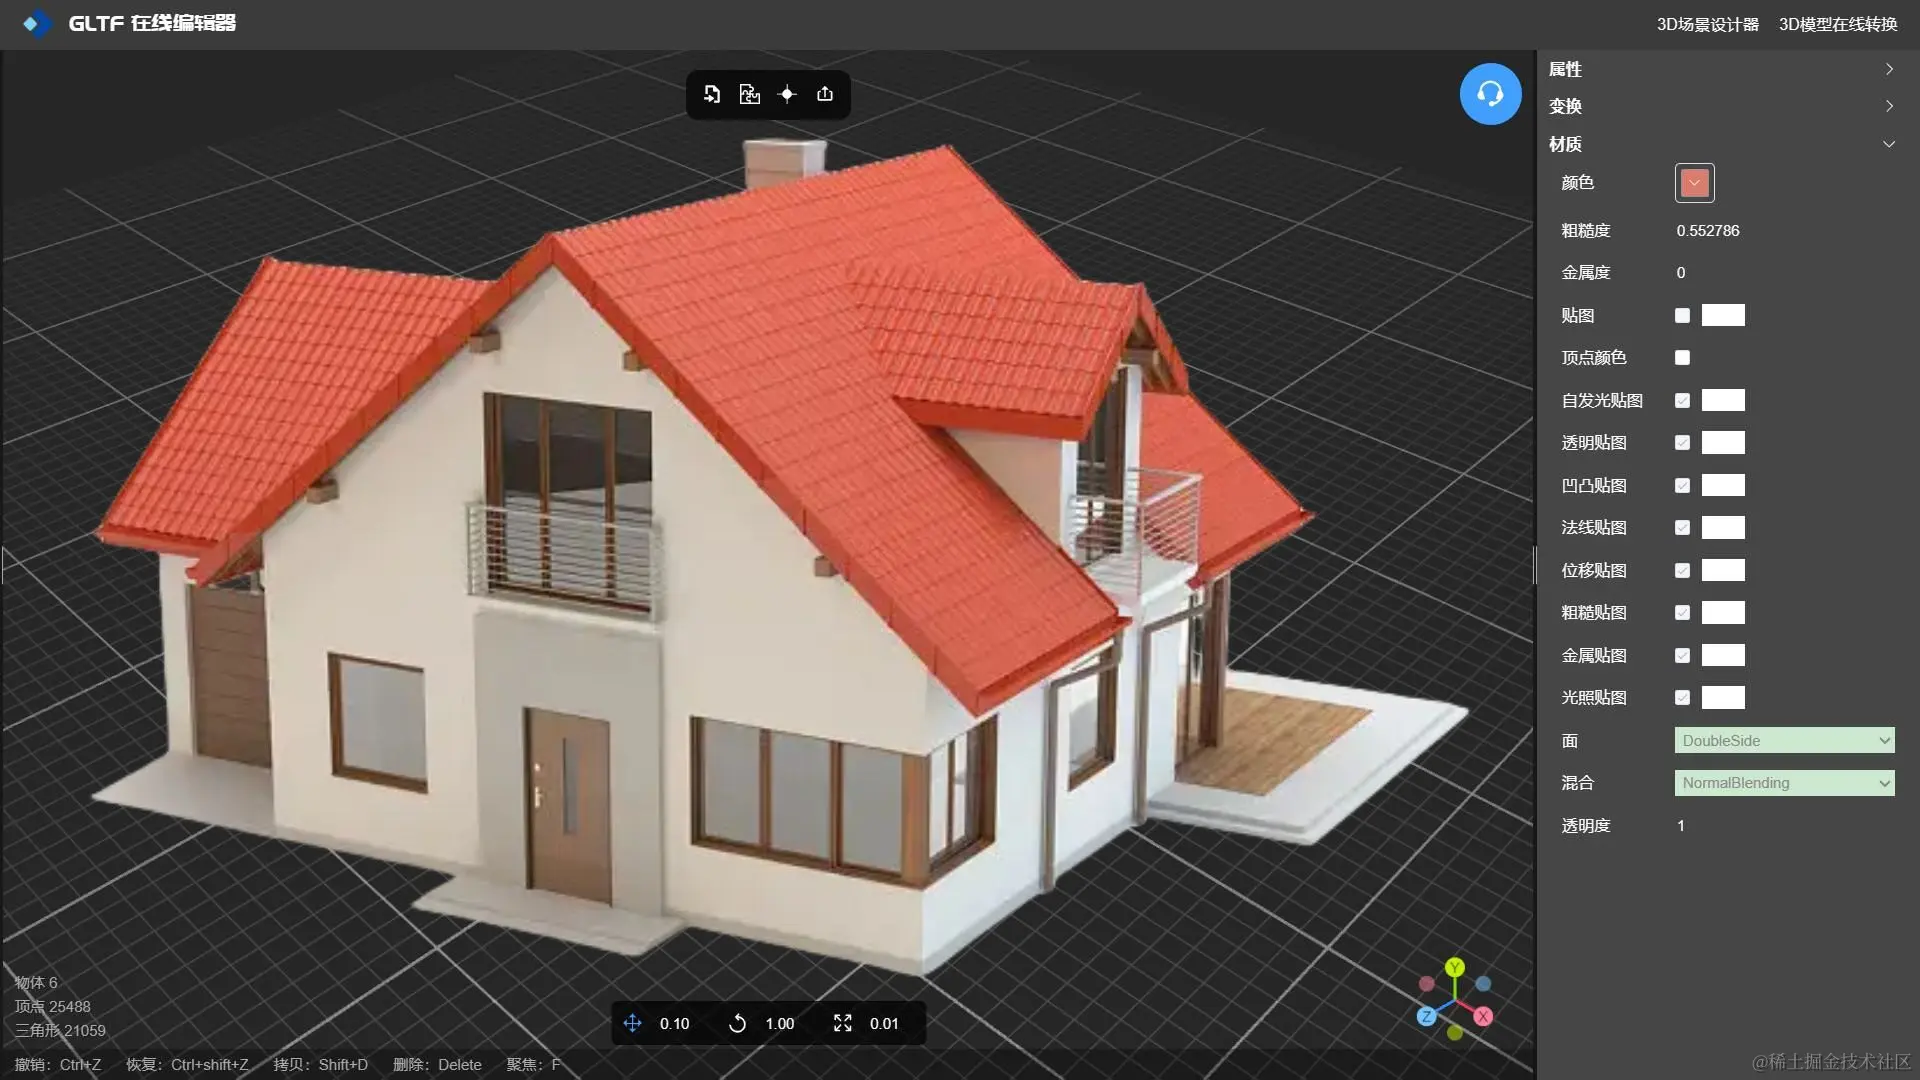The image size is (1920, 1080).
Task: Uncheck the 法线贴图 checkbox
Action: click(x=1682, y=528)
